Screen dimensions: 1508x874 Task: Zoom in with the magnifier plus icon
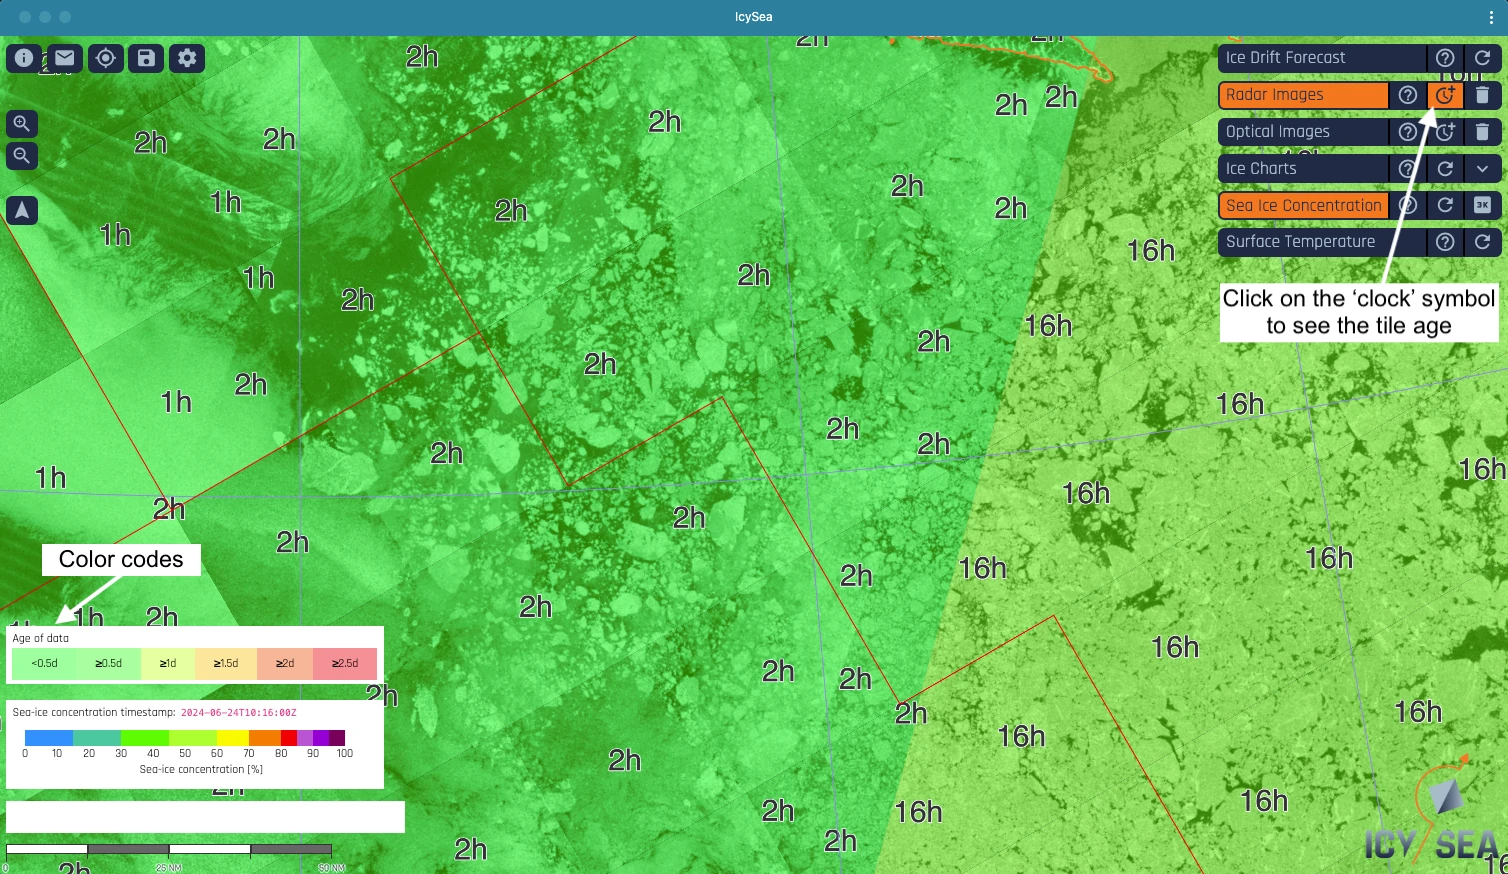tap(21, 123)
